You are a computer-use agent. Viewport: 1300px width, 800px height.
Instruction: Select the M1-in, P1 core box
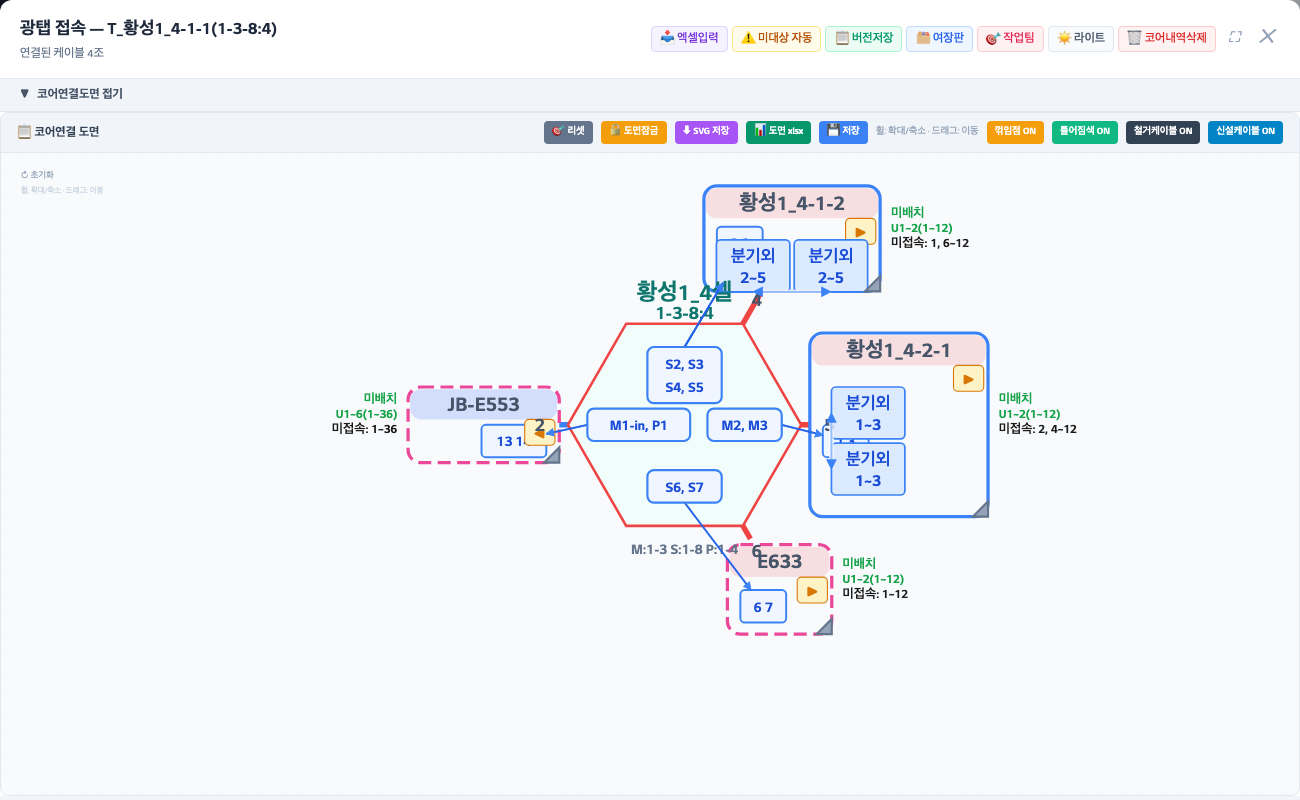point(639,425)
